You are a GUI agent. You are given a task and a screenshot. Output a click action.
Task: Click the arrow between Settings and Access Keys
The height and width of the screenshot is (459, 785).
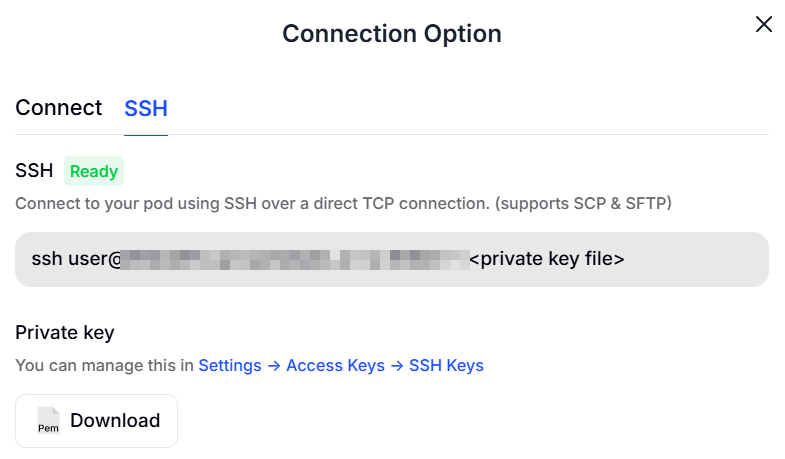(x=273, y=365)
